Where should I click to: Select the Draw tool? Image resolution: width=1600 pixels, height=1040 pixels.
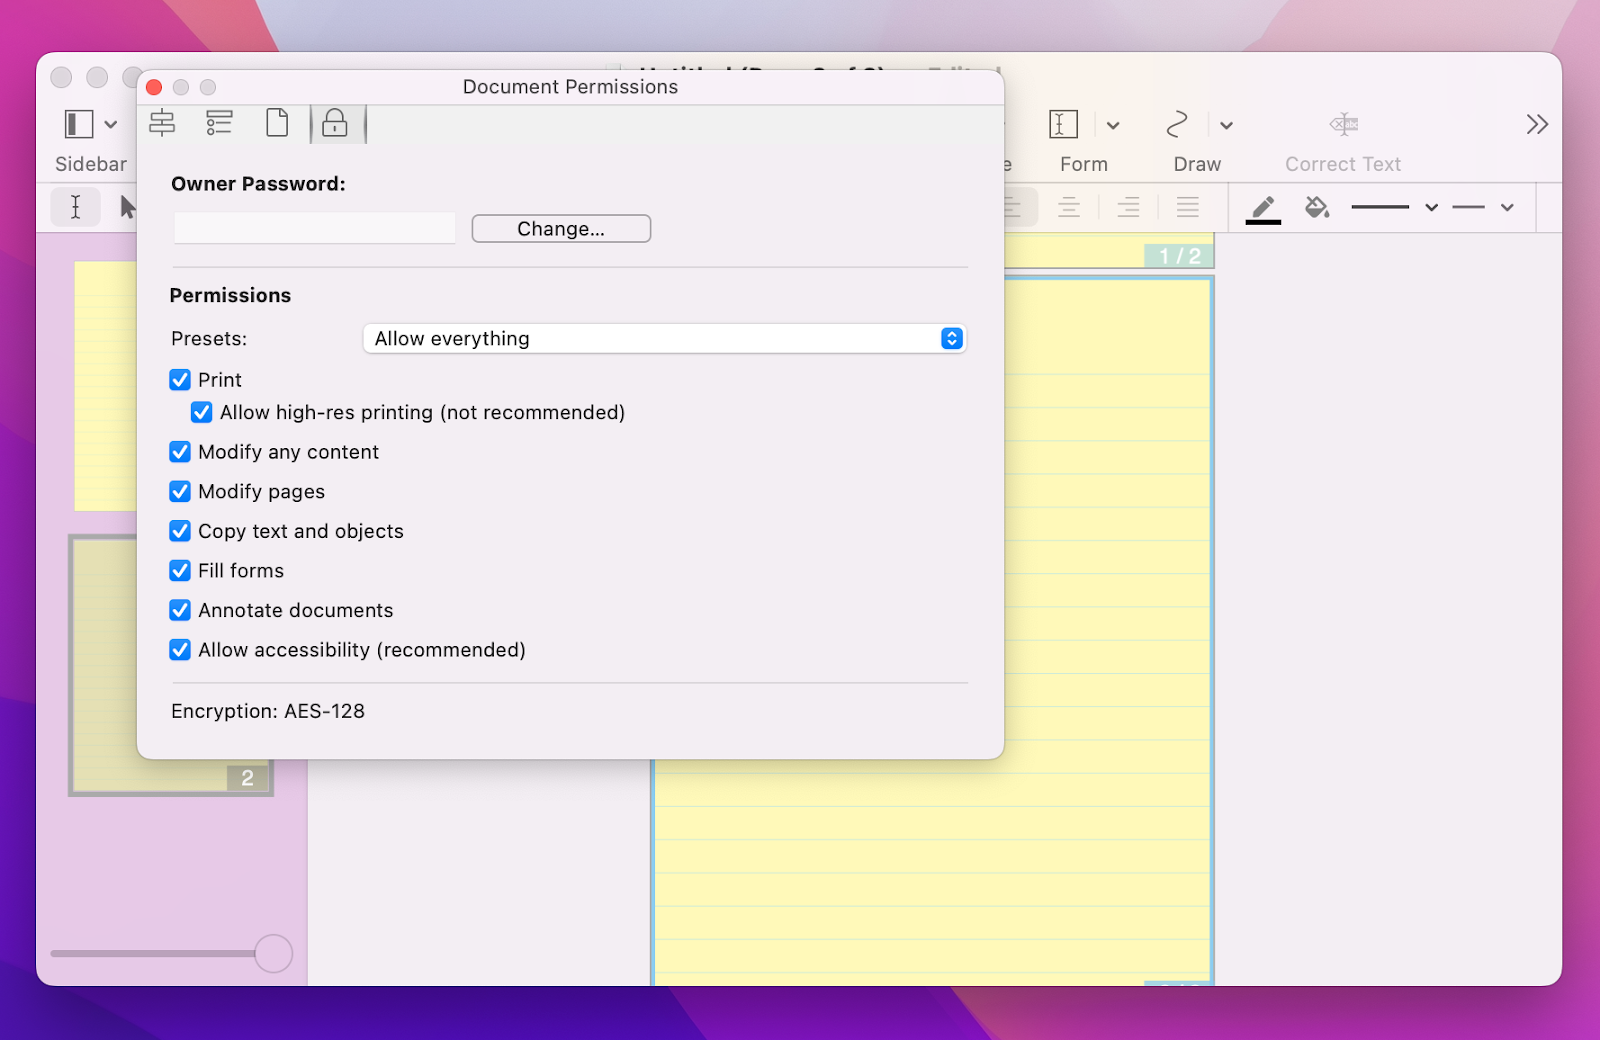(1177, 124)
